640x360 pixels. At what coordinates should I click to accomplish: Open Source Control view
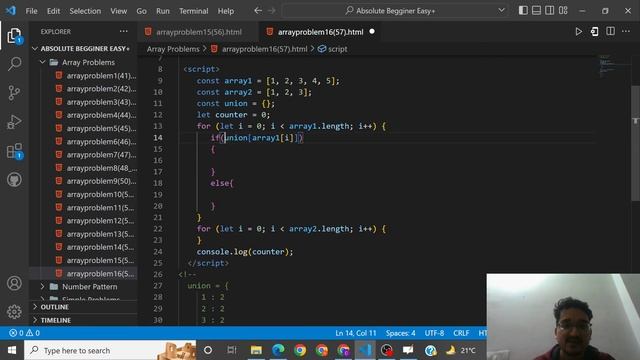(14, 93)
